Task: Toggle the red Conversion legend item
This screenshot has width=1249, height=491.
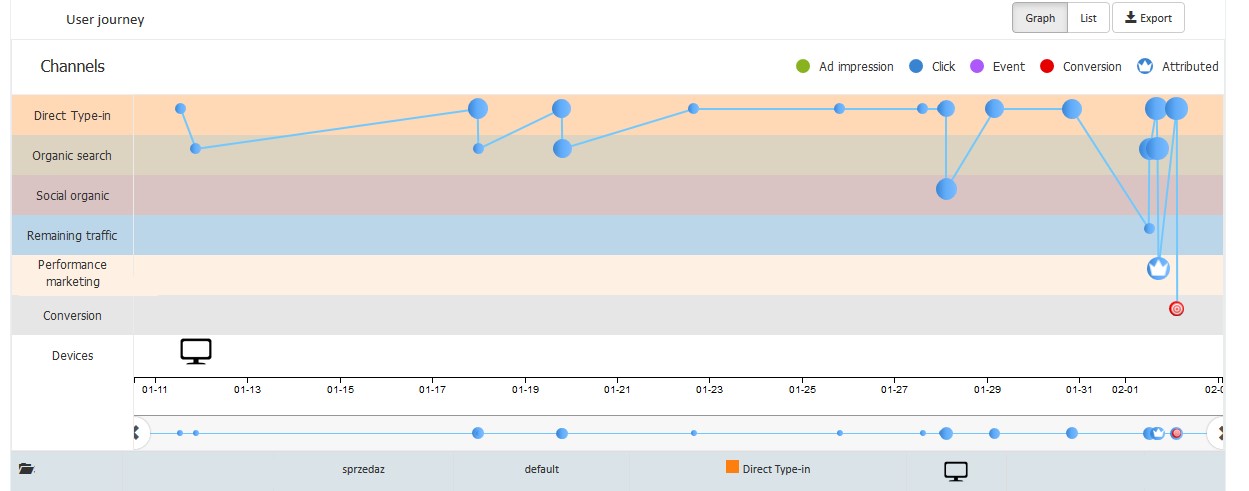Action: (x=1046, y=67)
